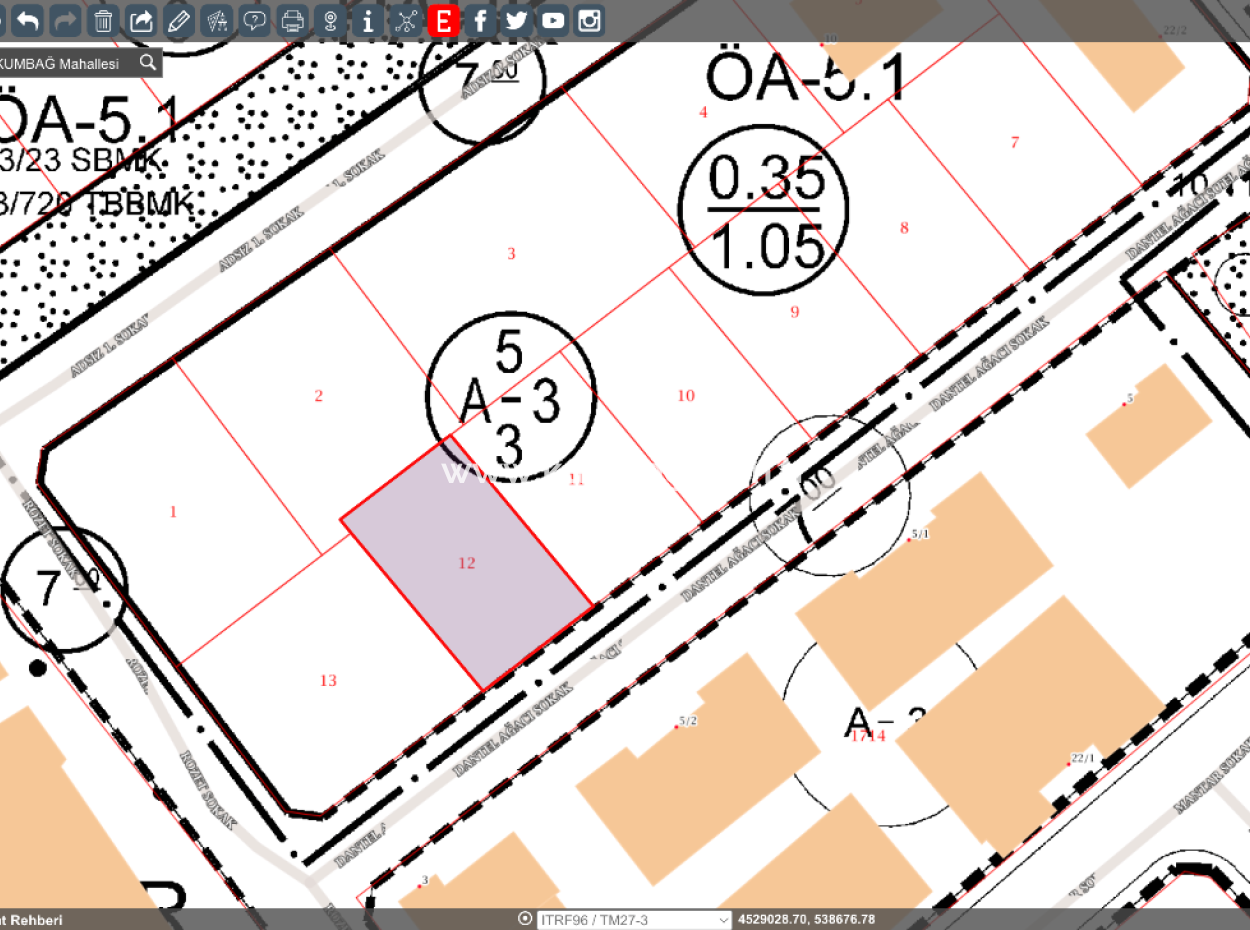Click the location pin marker tool
This screenshot has width=1250, height=930.
[330, 20]
